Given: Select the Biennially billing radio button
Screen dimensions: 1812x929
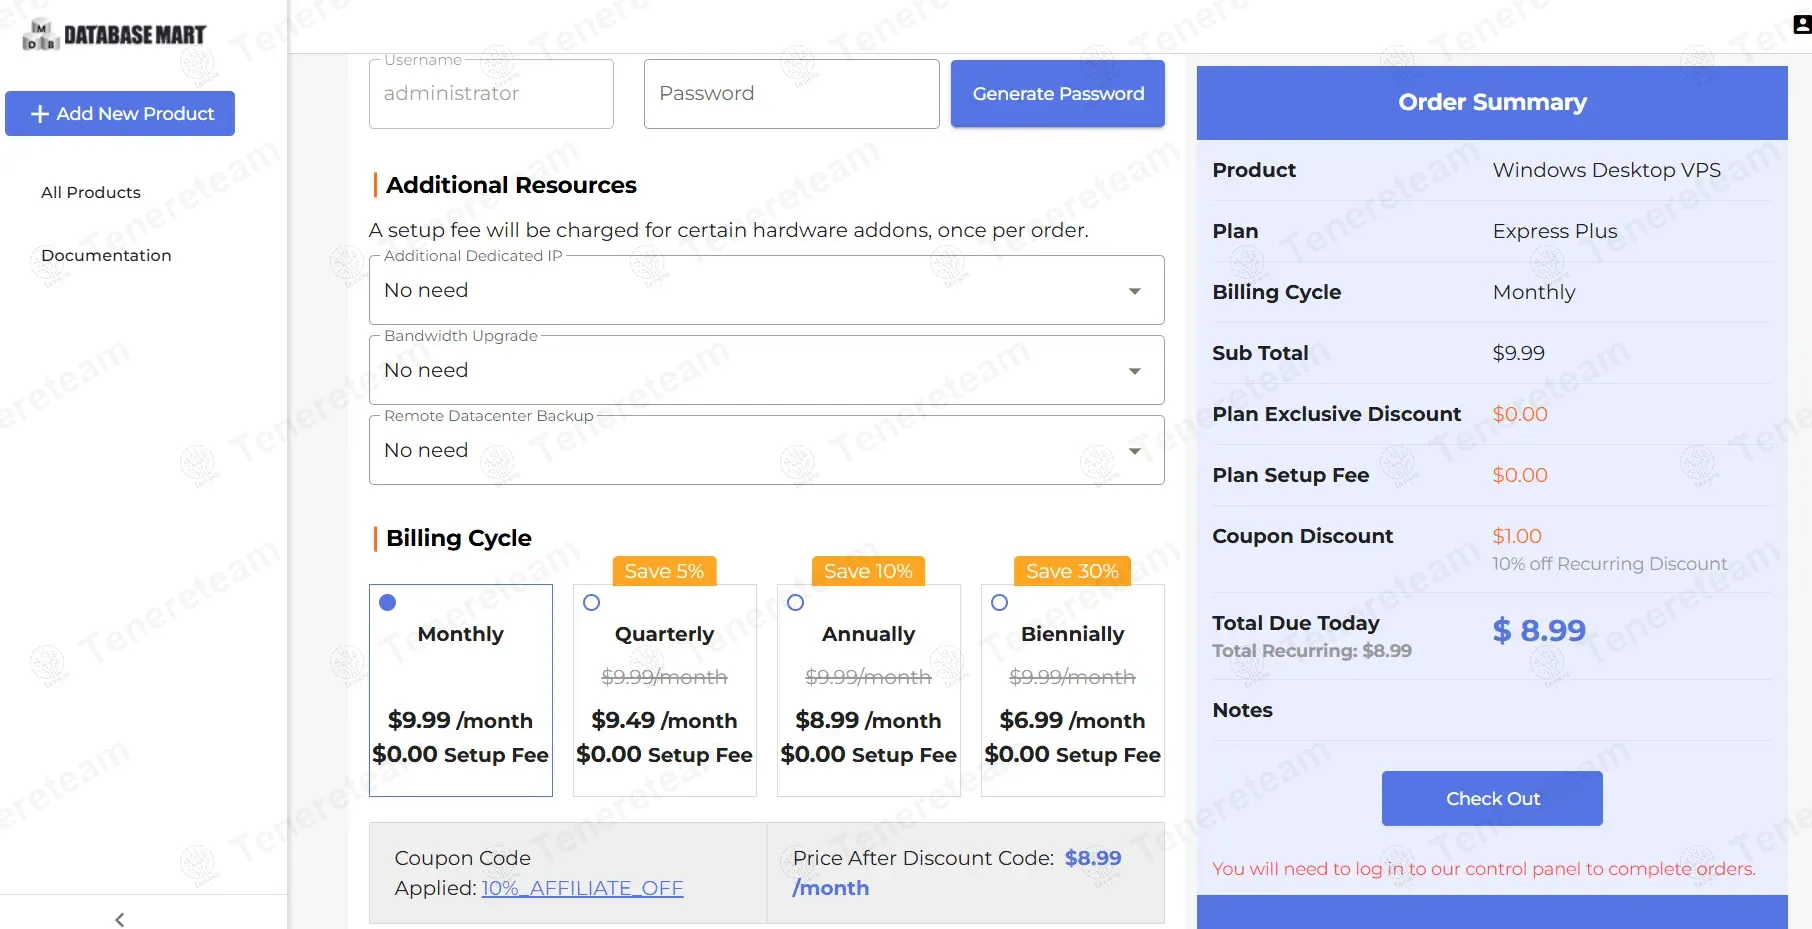Looking at the screenshot, I should [1000, 602].
